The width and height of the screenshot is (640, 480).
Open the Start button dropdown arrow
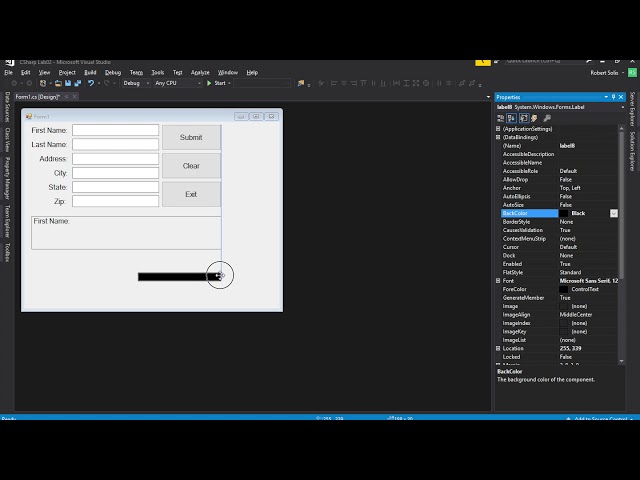229,83
